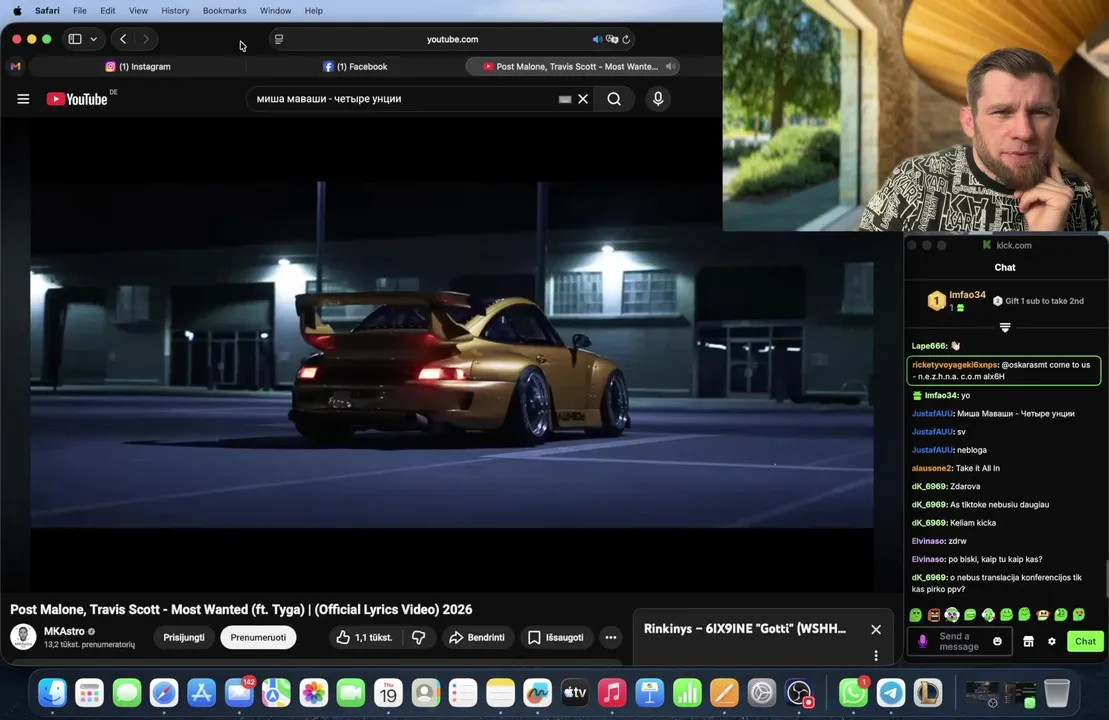Expand the Kick chat leaderboard chevron
The image size is (1109, 720).
[1005, 327]
